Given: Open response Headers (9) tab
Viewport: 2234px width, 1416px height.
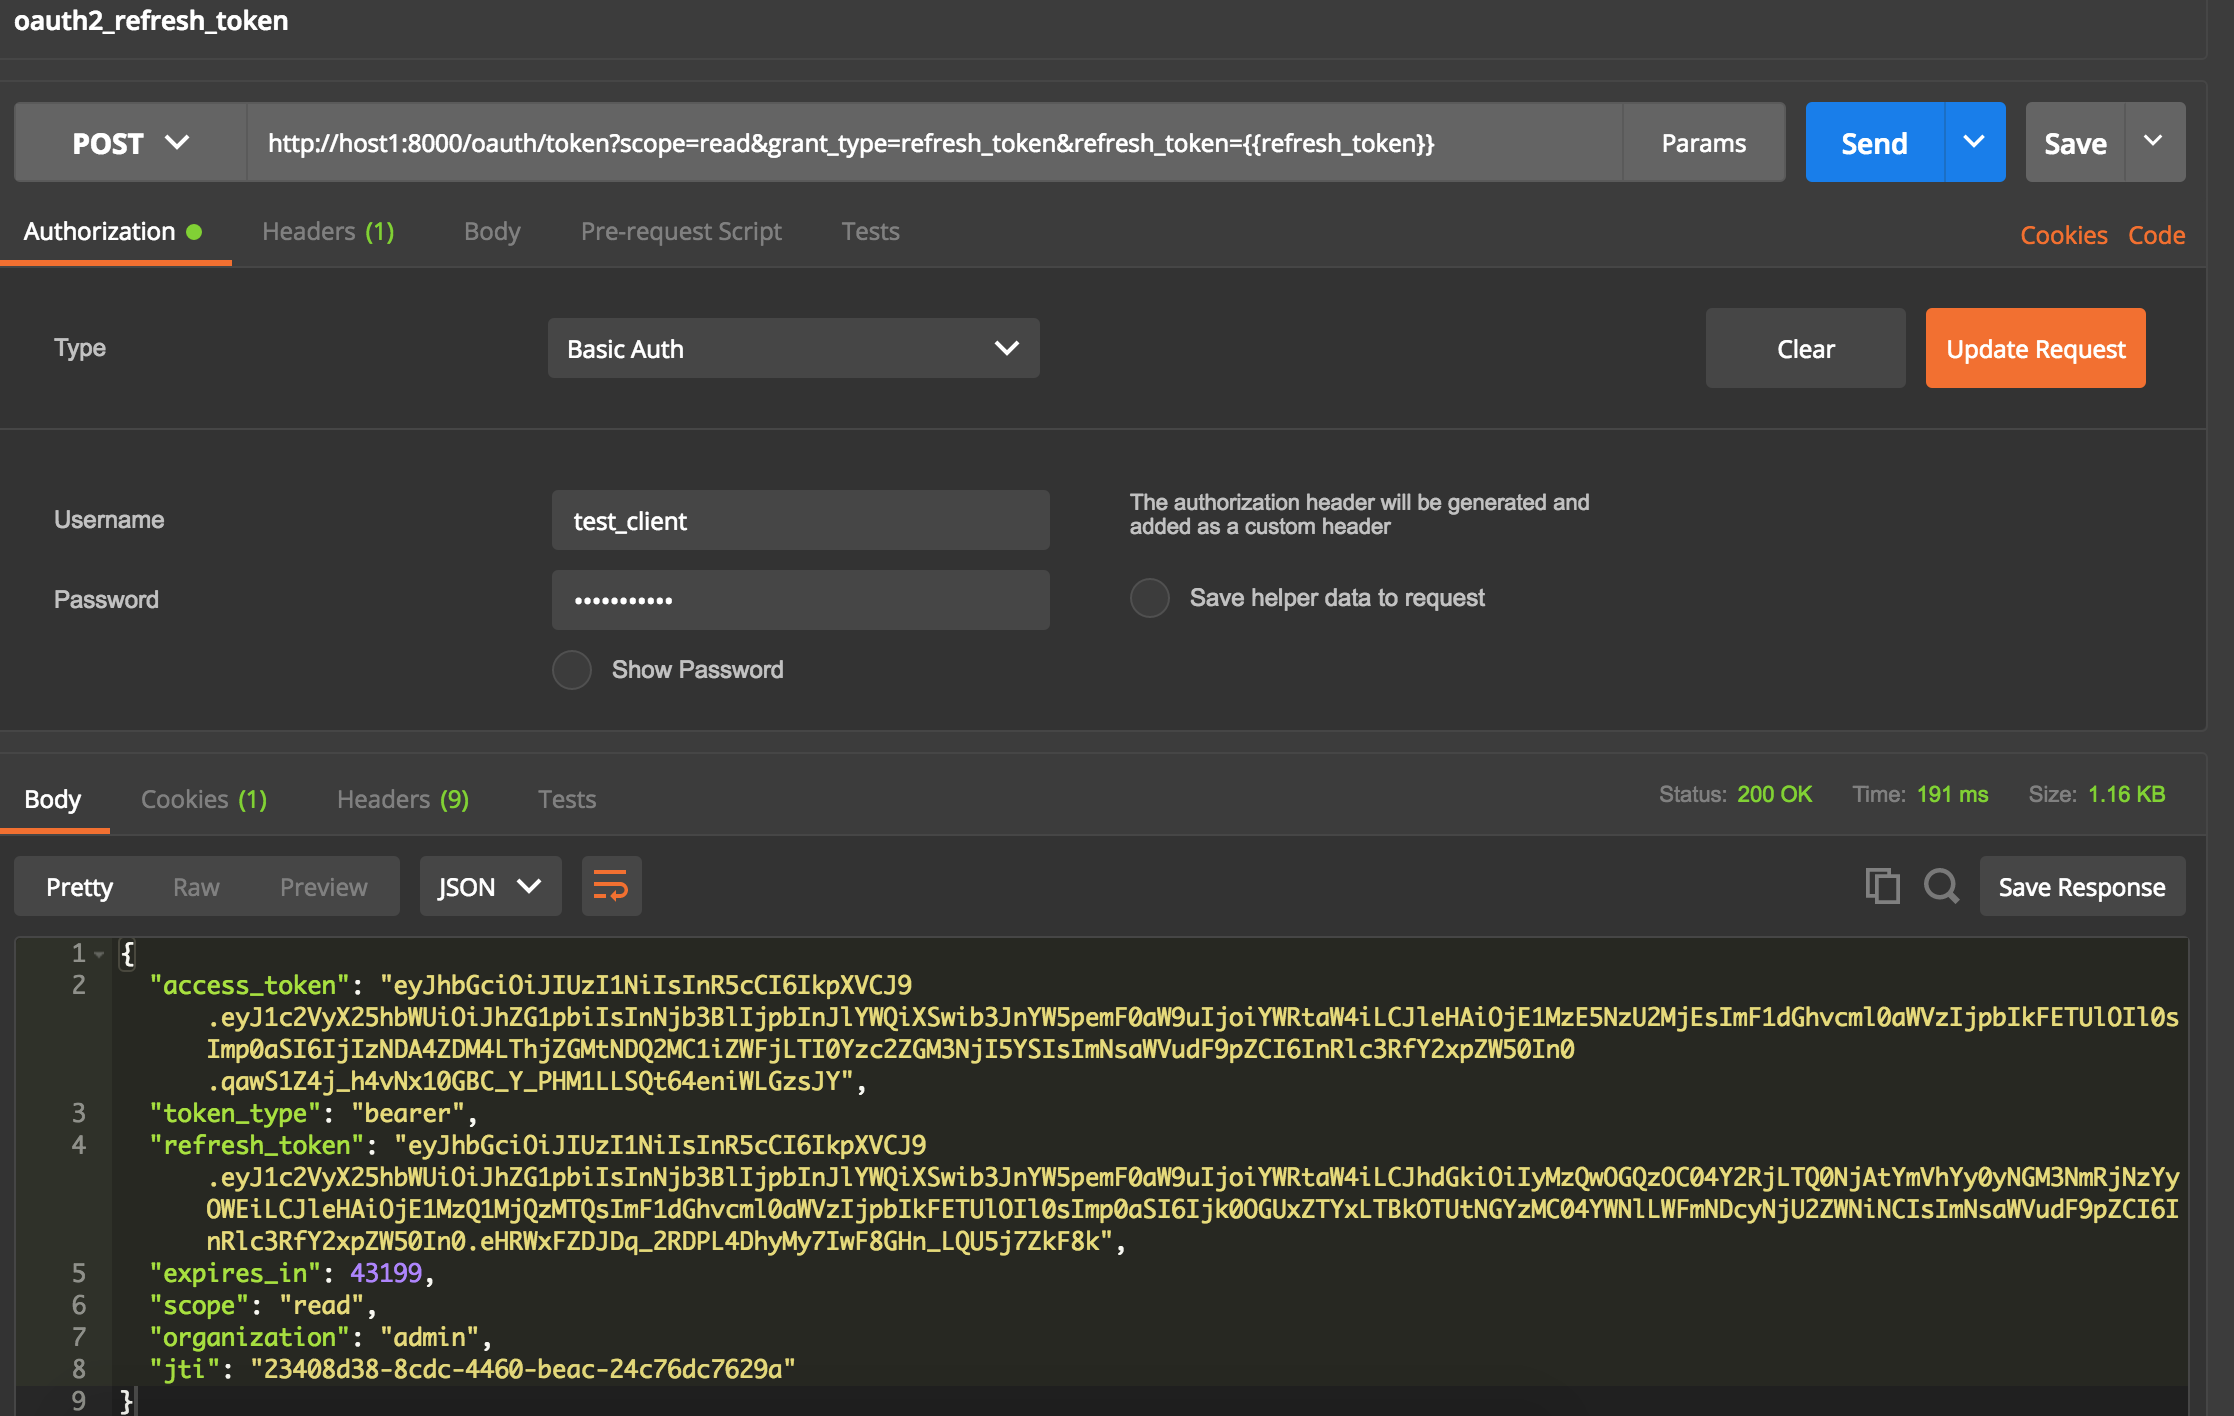Looking at the screenshot, I should tap(402, 799).
